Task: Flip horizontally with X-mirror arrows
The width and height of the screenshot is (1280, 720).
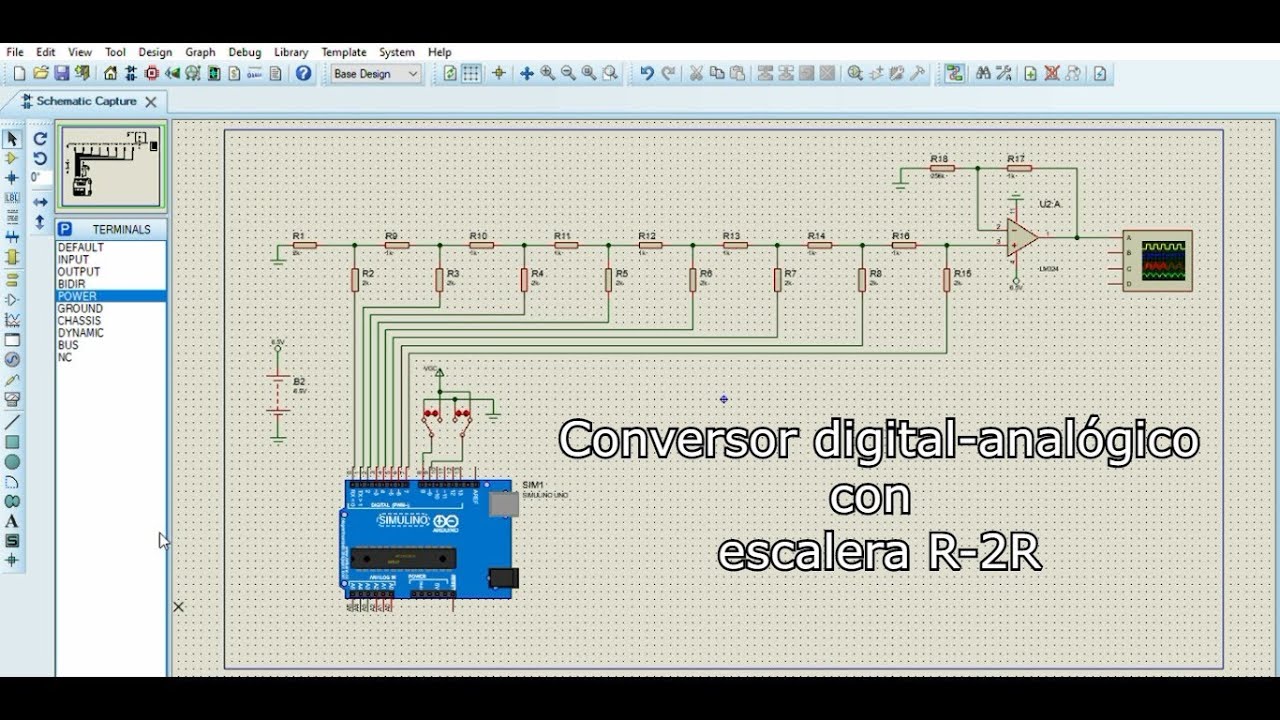Action: [x=40, y=202]
